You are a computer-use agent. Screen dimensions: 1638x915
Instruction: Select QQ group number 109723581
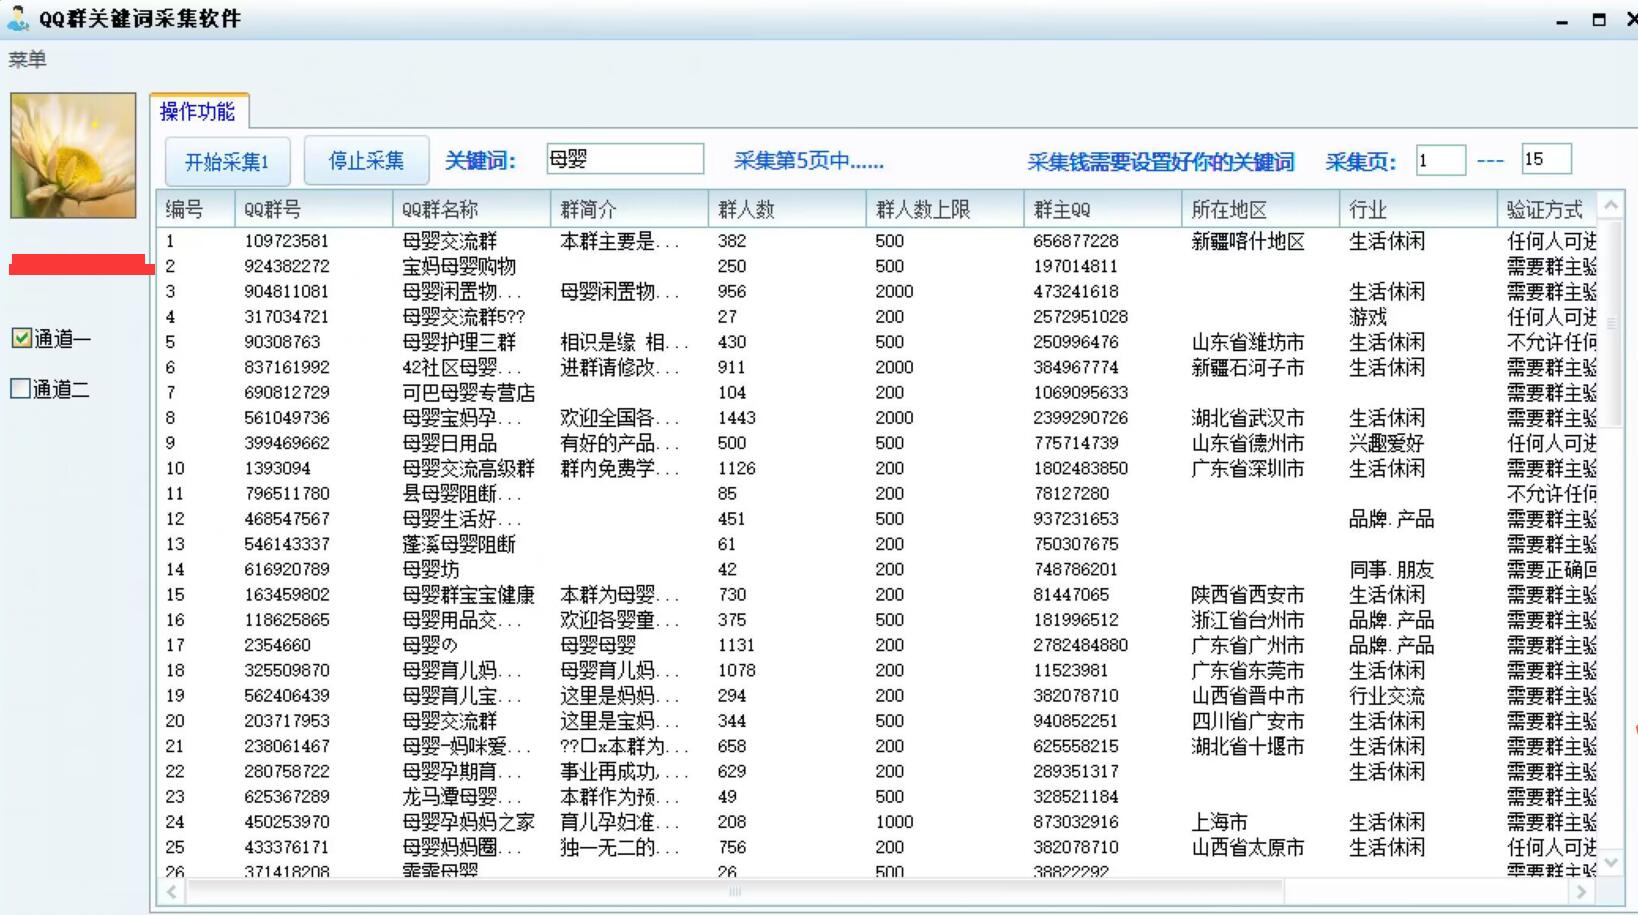[286, 241]
